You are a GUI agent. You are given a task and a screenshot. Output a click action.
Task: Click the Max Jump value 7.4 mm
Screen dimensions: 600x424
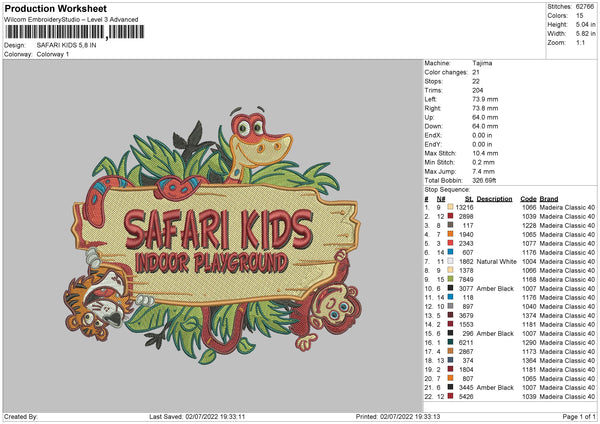[483, 171]
